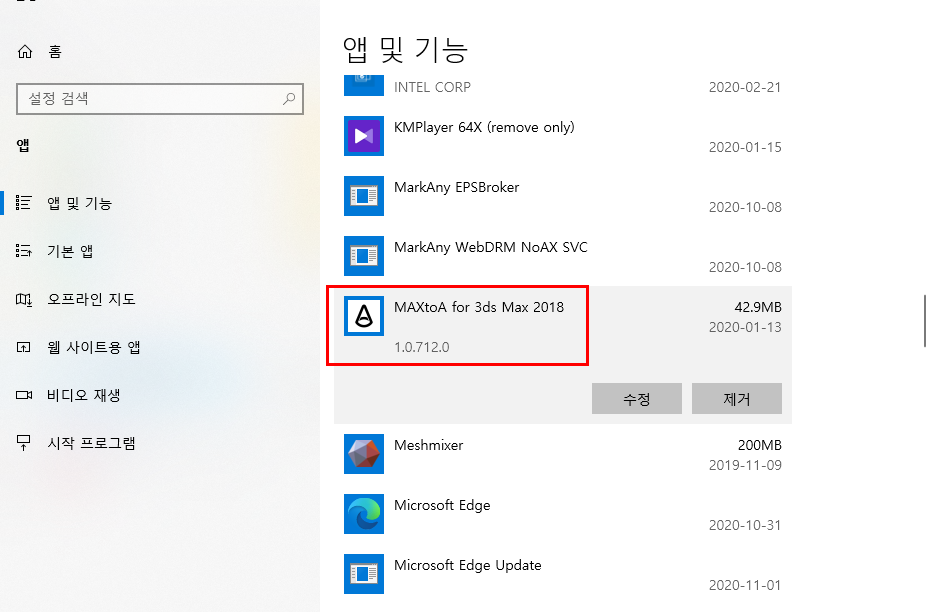This screenshot has width=926, height=612.
Task: Click the app list vertical scrollbar
Action: click(924, 320)
